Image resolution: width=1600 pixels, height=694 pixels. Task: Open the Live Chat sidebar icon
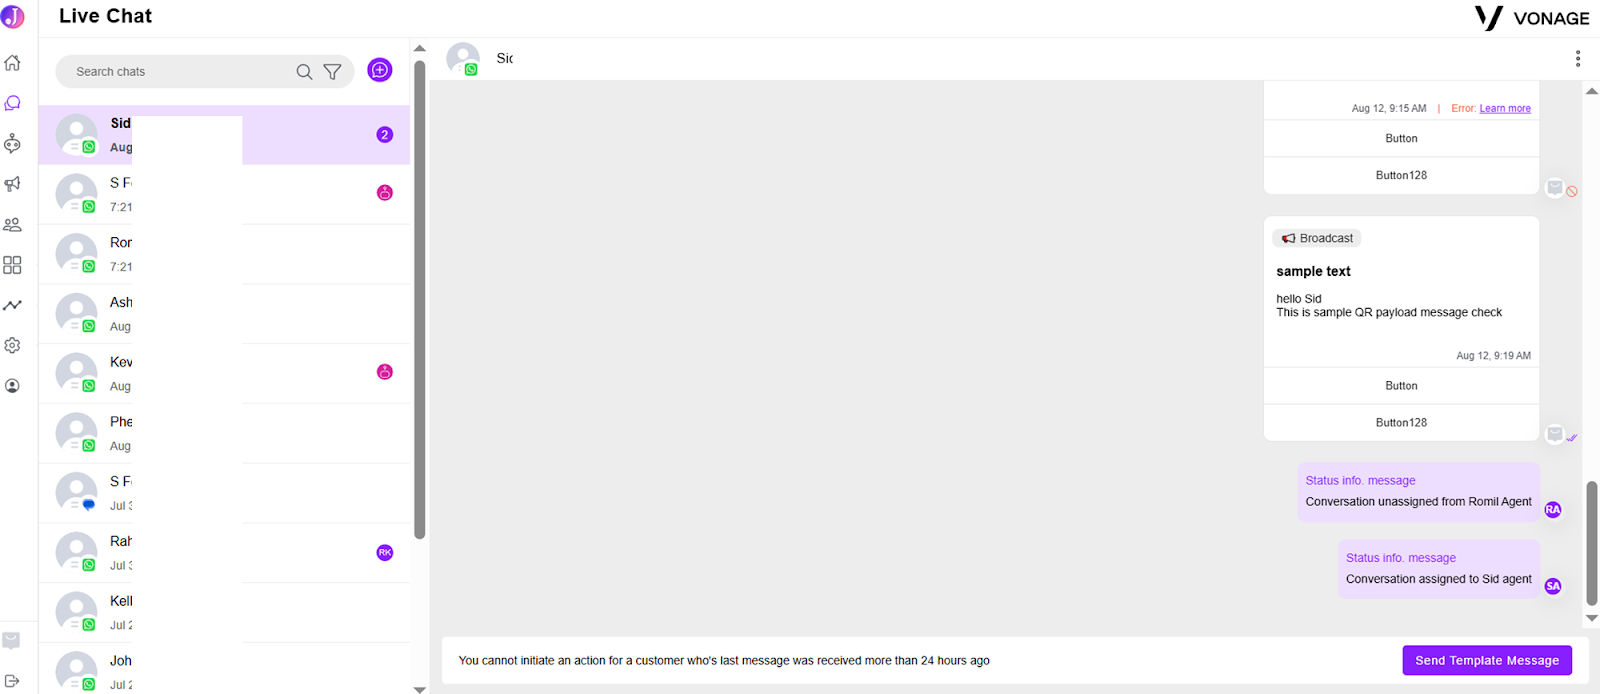[12, 103]
